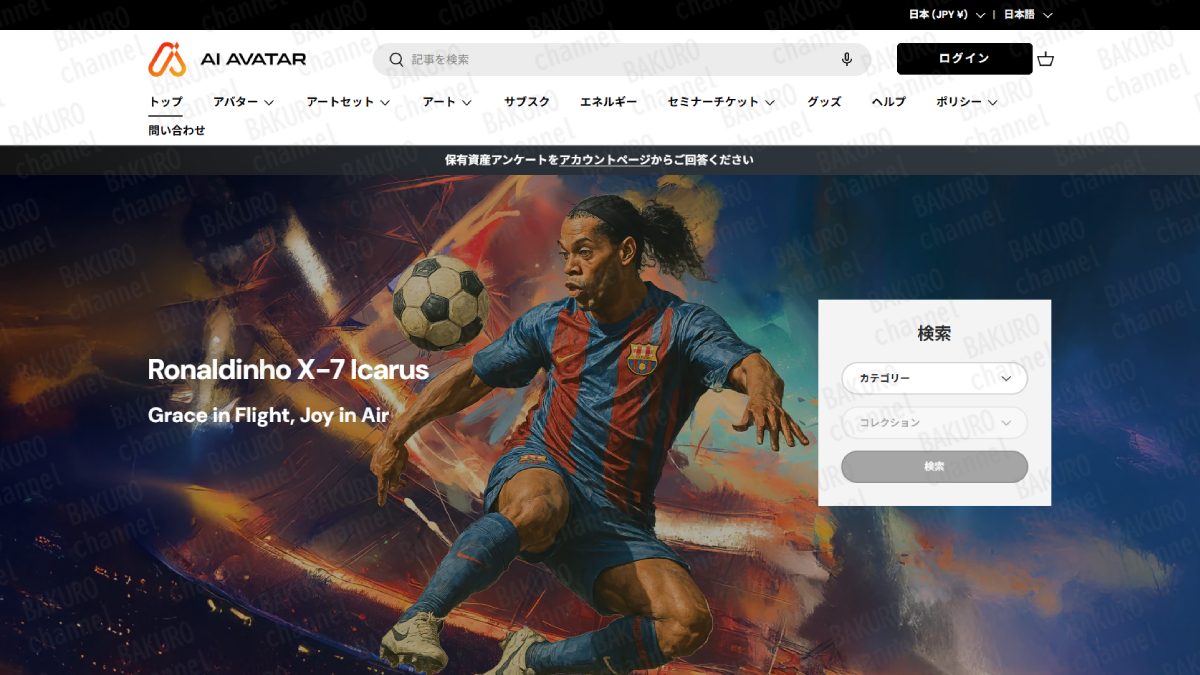Expand the セミナーチケット menu
This screenshot has height=675, width=1200.
coord(722,102)
